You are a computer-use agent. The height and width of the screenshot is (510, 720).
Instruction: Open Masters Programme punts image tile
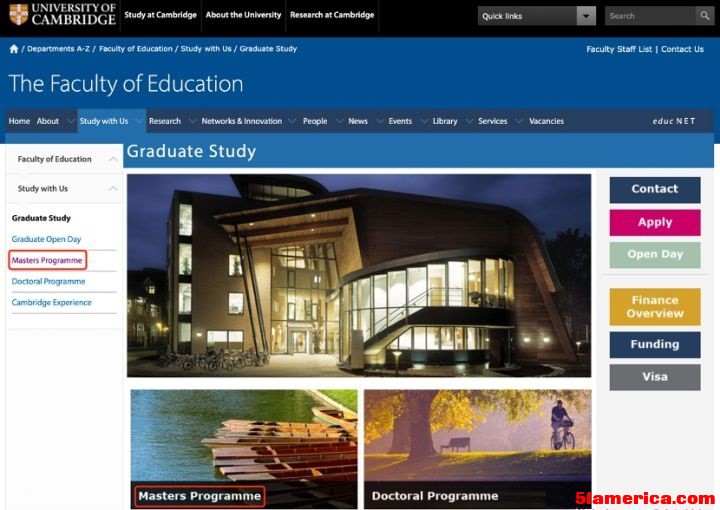(x=244, y=449)
